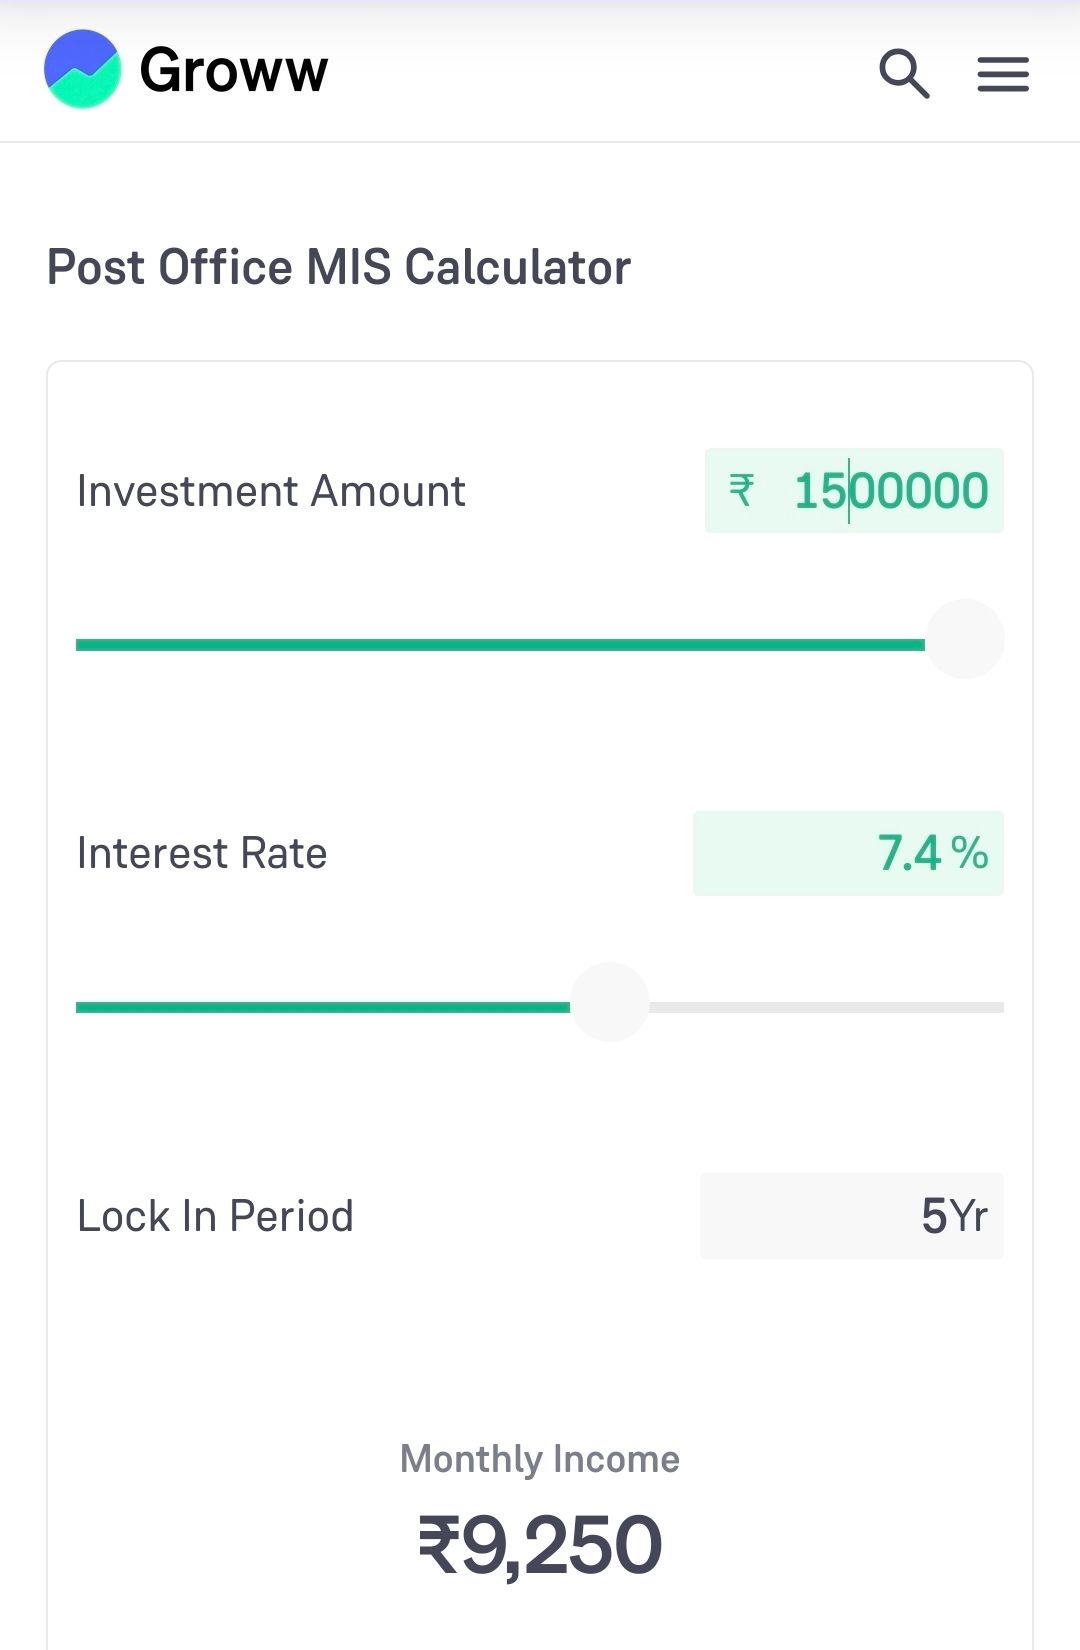The height and width of the screenshot is (1650, 1080).
Task: Open search with the magnifier icon
Action: 904,73
